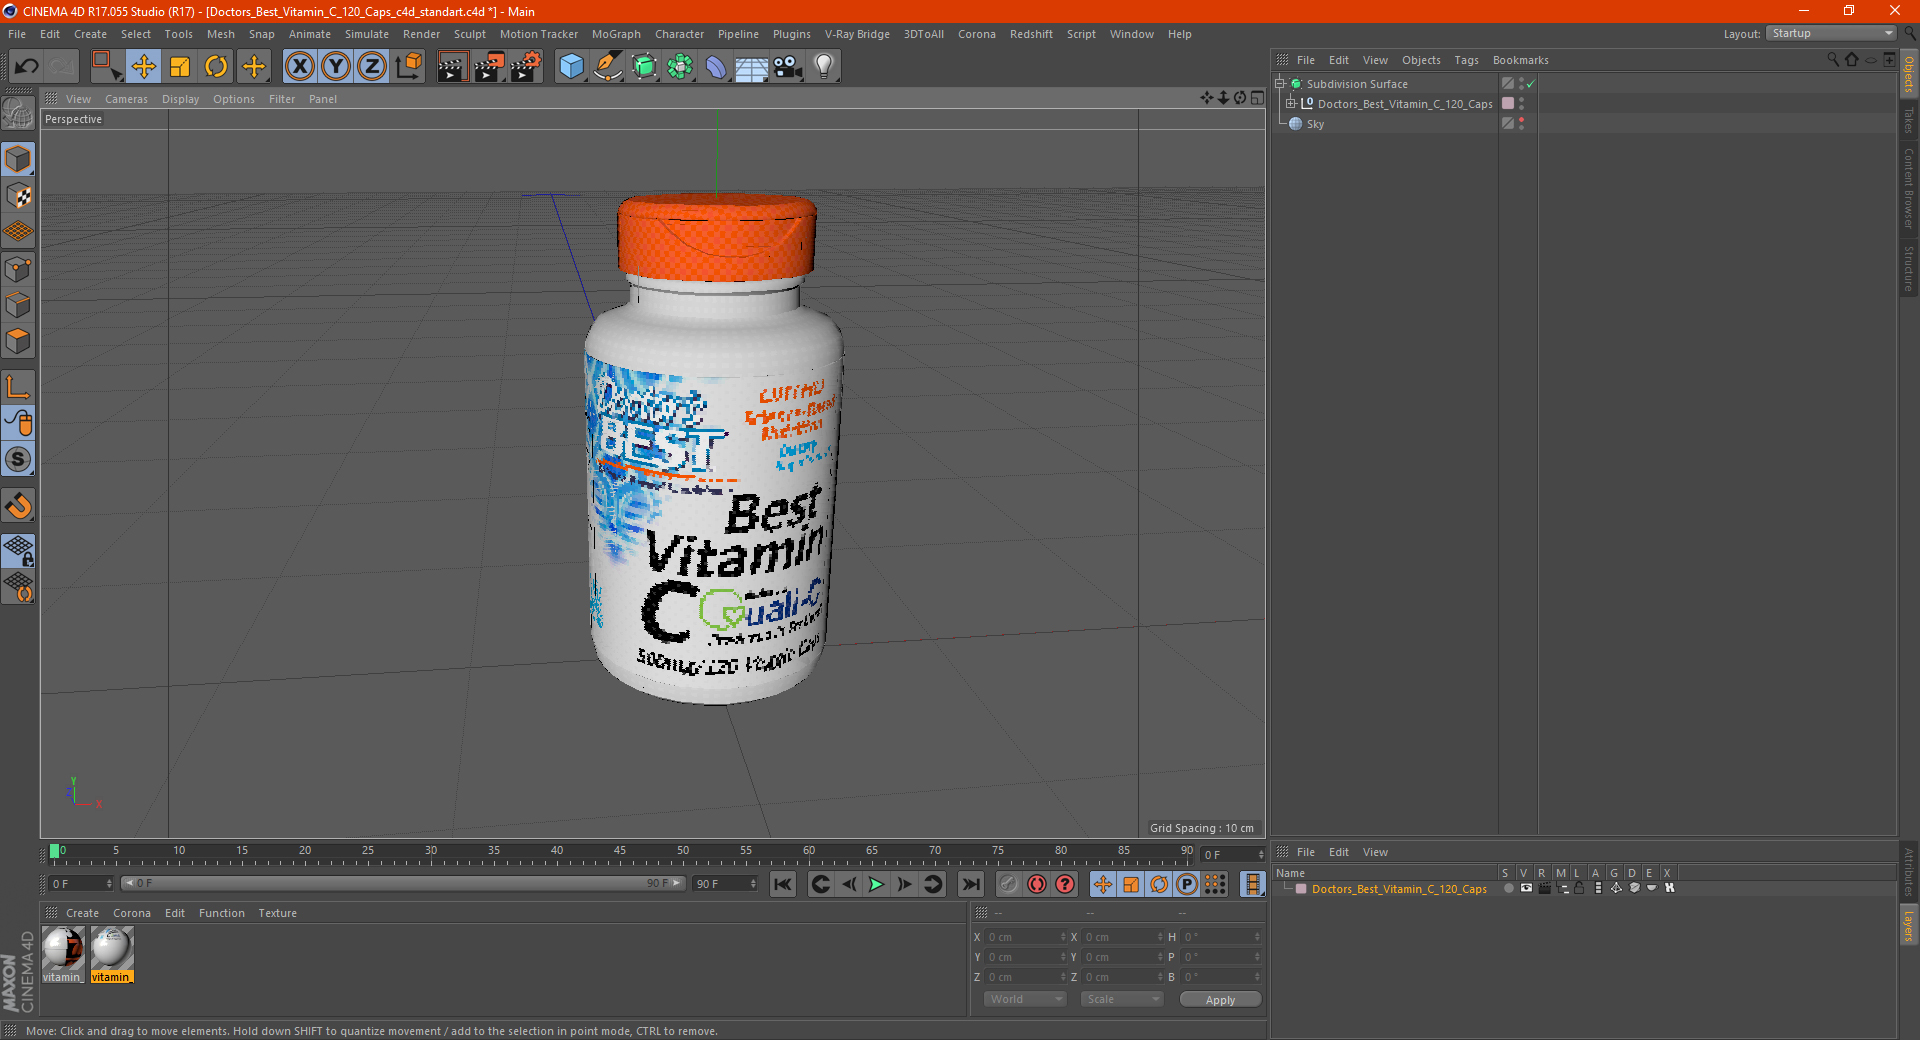The image size is (1920, 1040).
Task: Click the timeline preview range slider
Action: click(x=402, y=884)
